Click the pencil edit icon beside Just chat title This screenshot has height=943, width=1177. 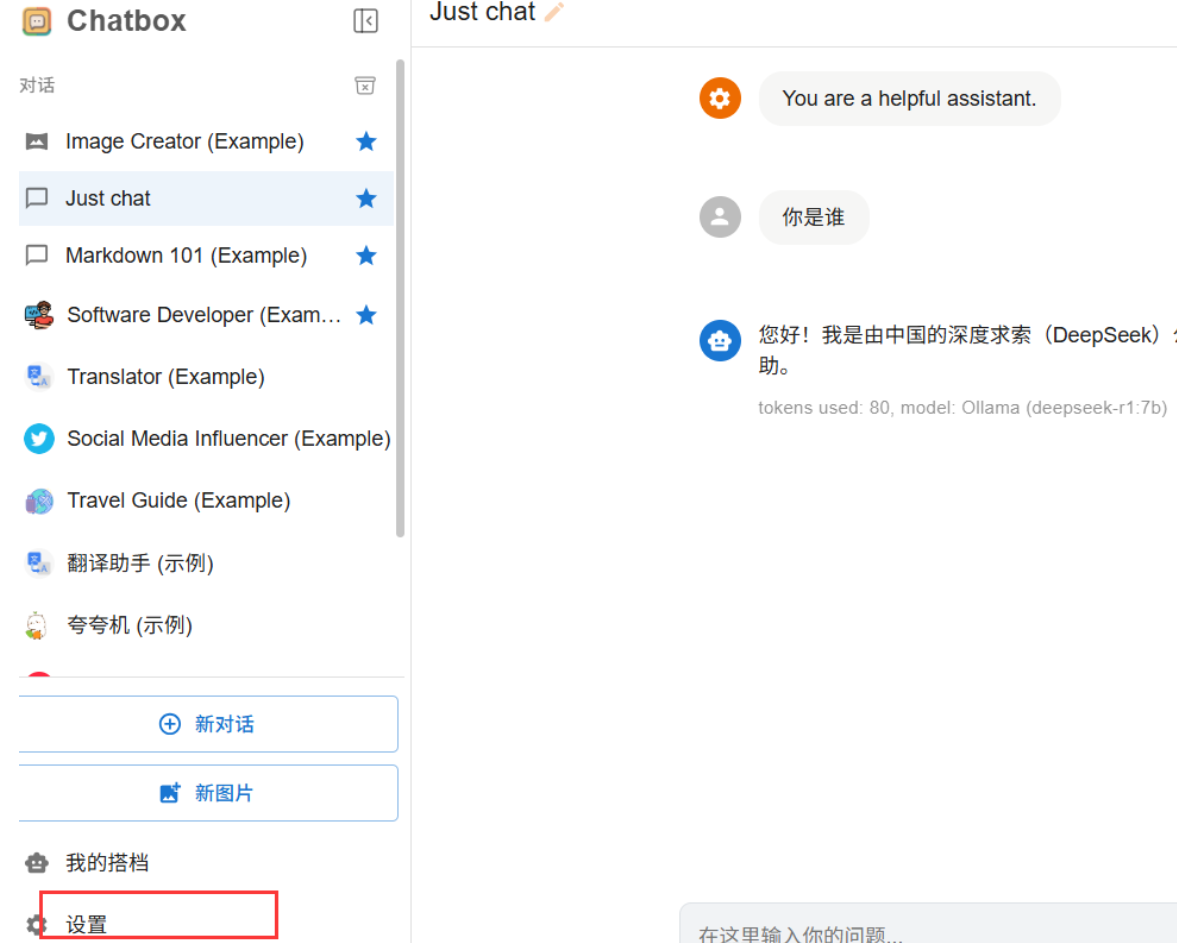tap(554, 12)
